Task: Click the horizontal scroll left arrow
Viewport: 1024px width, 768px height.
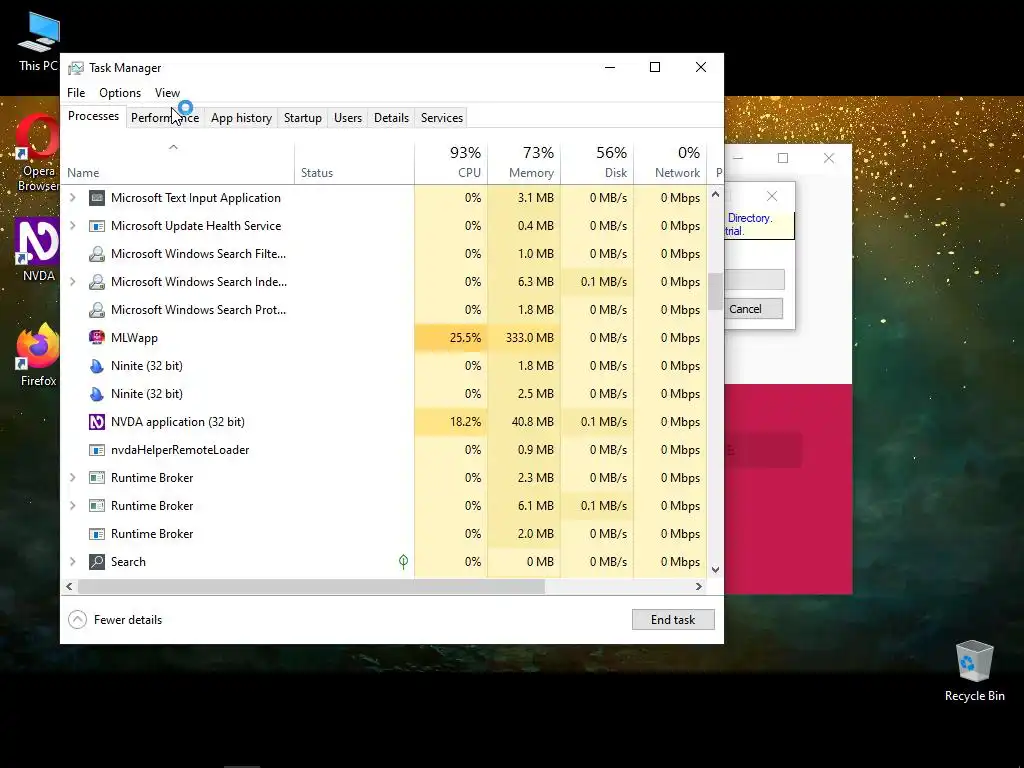Action: [x=69, y=586]
